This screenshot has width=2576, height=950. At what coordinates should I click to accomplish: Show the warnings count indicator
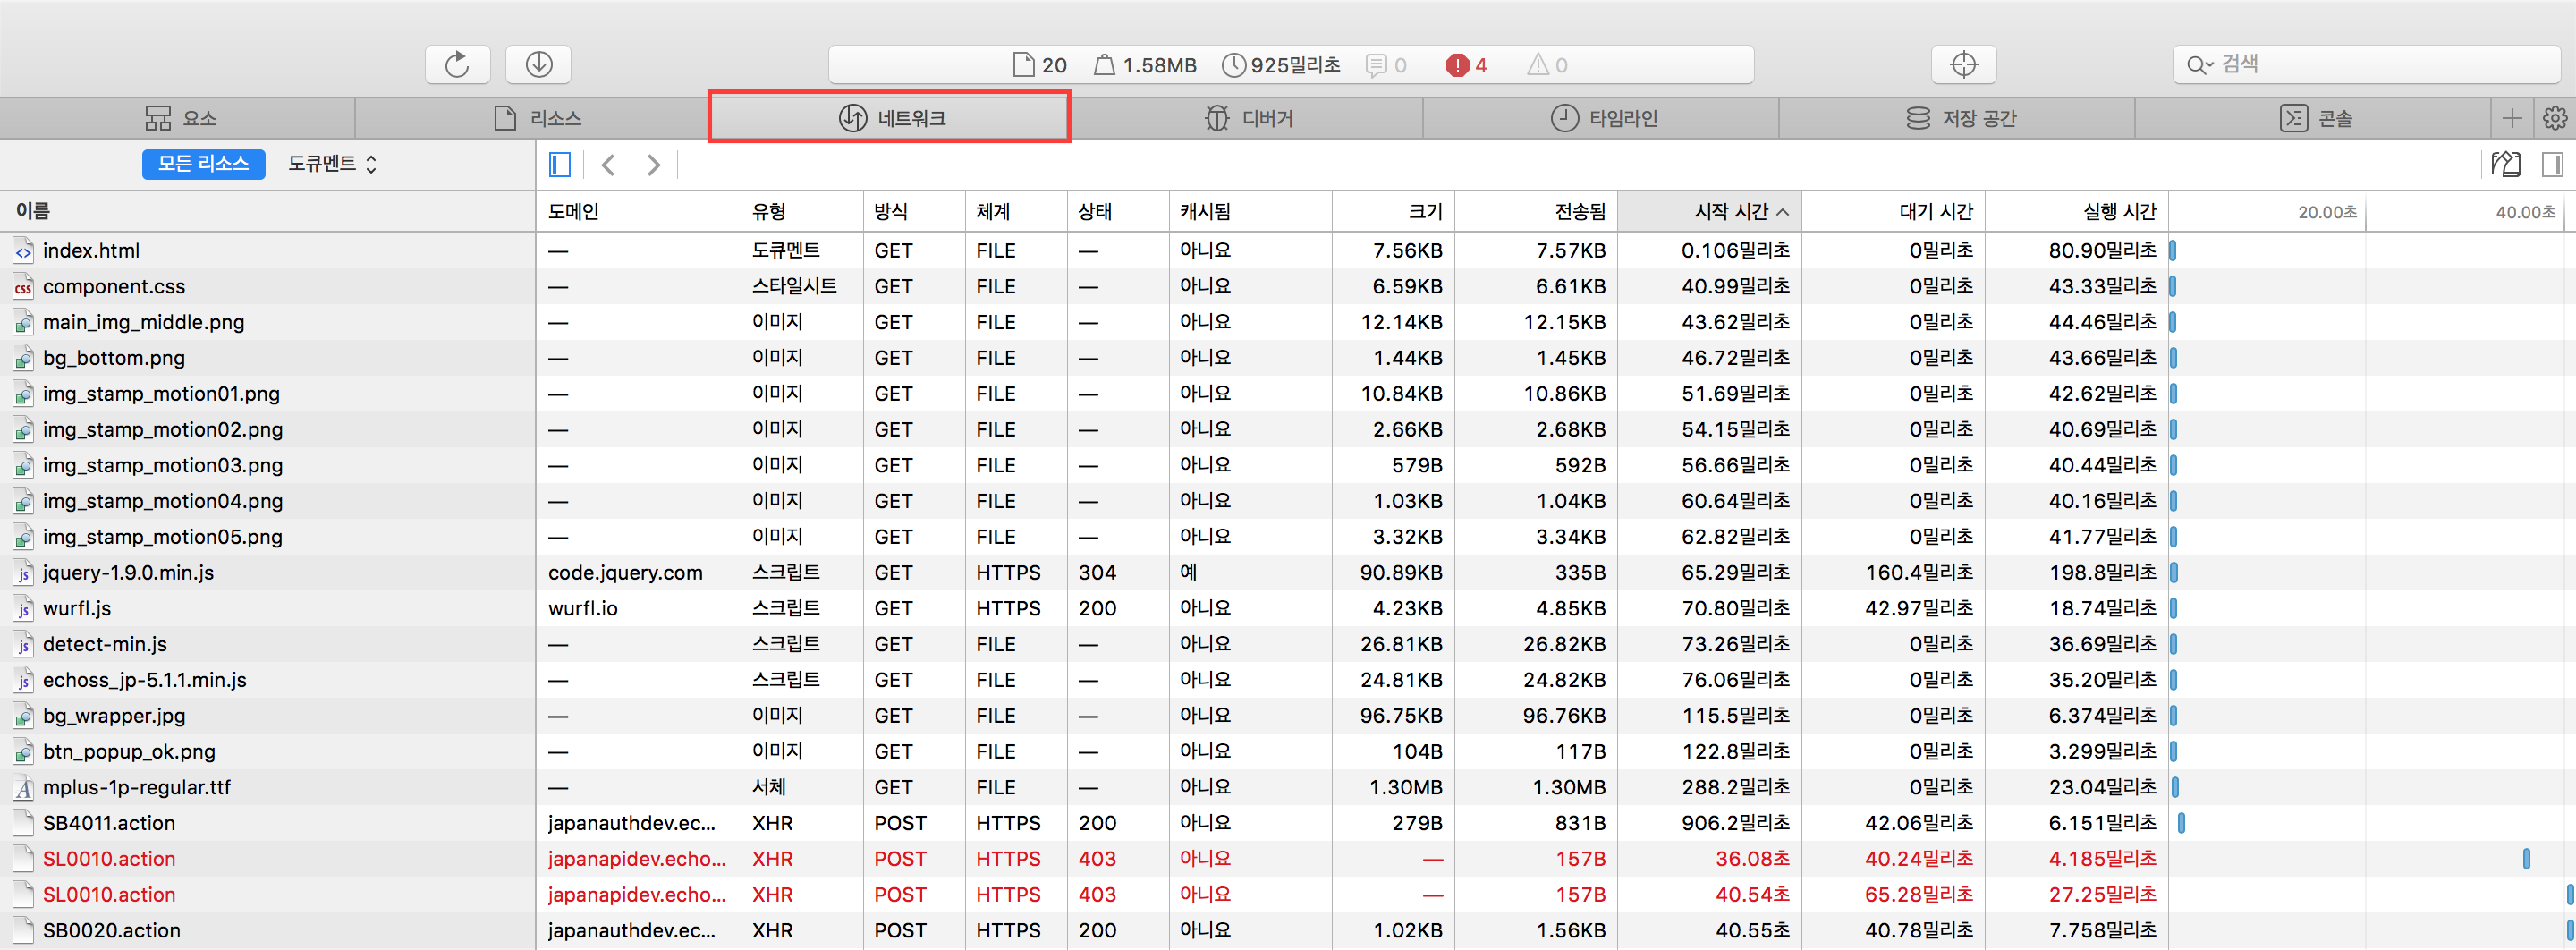coord(1547,65)
